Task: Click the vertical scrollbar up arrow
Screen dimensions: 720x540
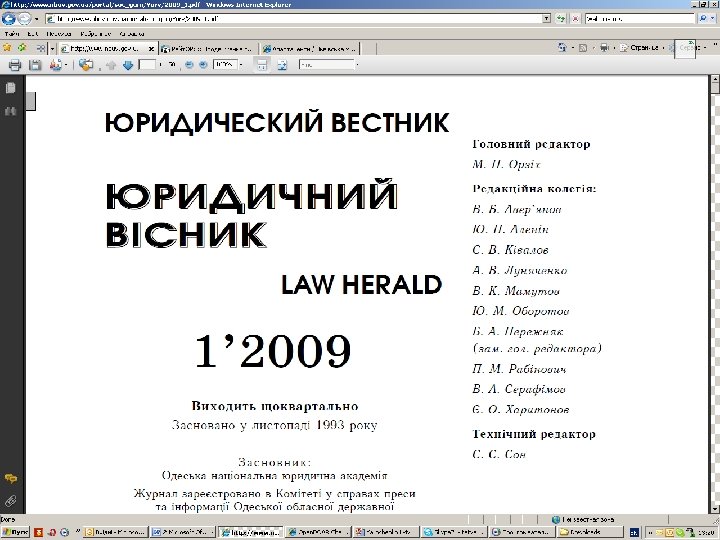Action: pos(715,80)
